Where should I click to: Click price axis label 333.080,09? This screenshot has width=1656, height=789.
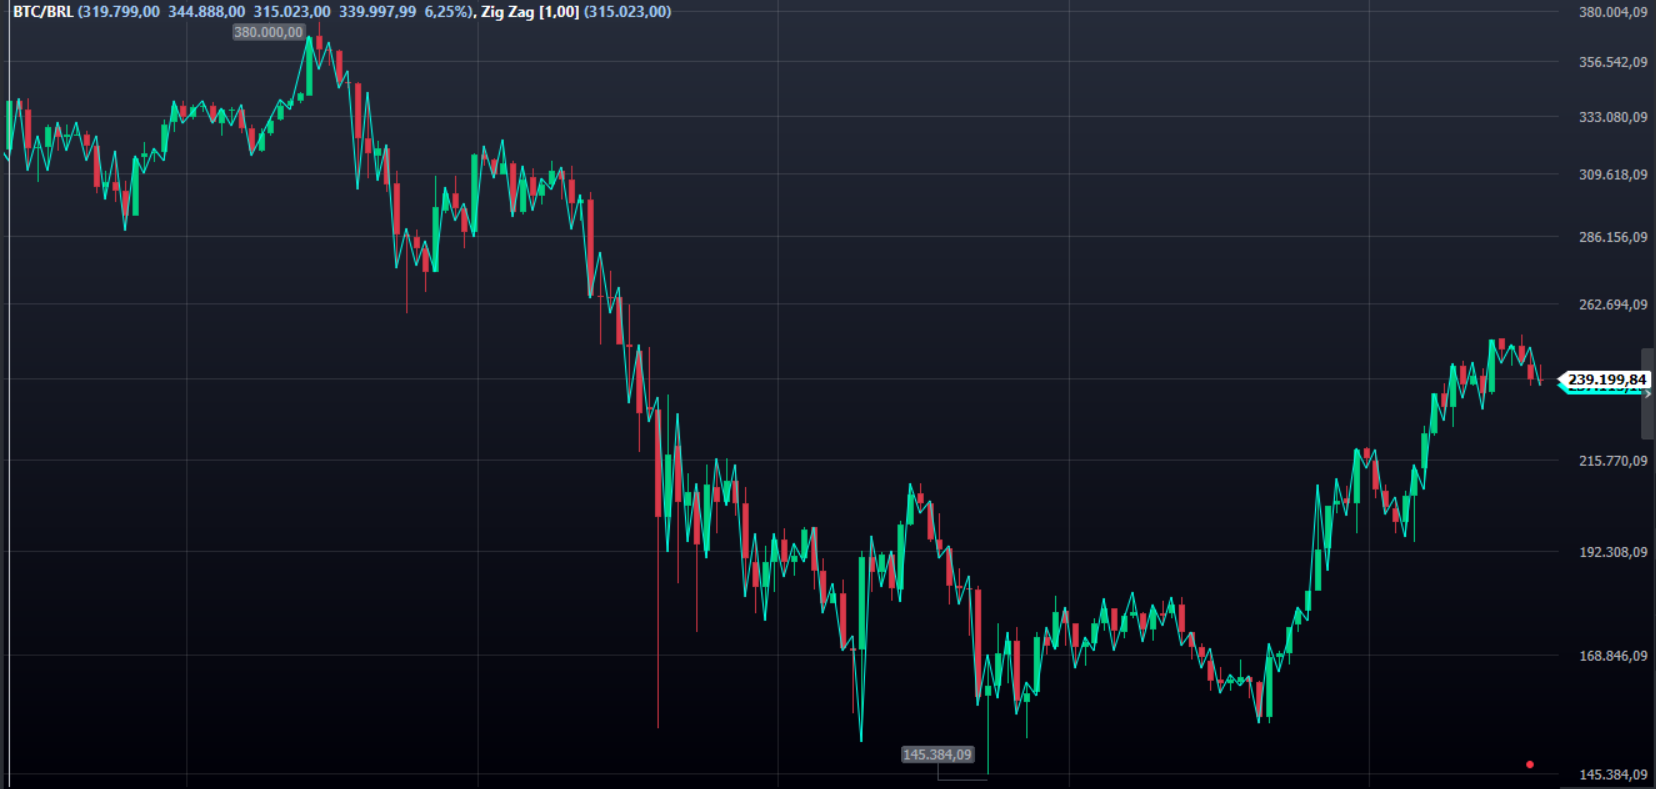click(x=1613, y=117)
